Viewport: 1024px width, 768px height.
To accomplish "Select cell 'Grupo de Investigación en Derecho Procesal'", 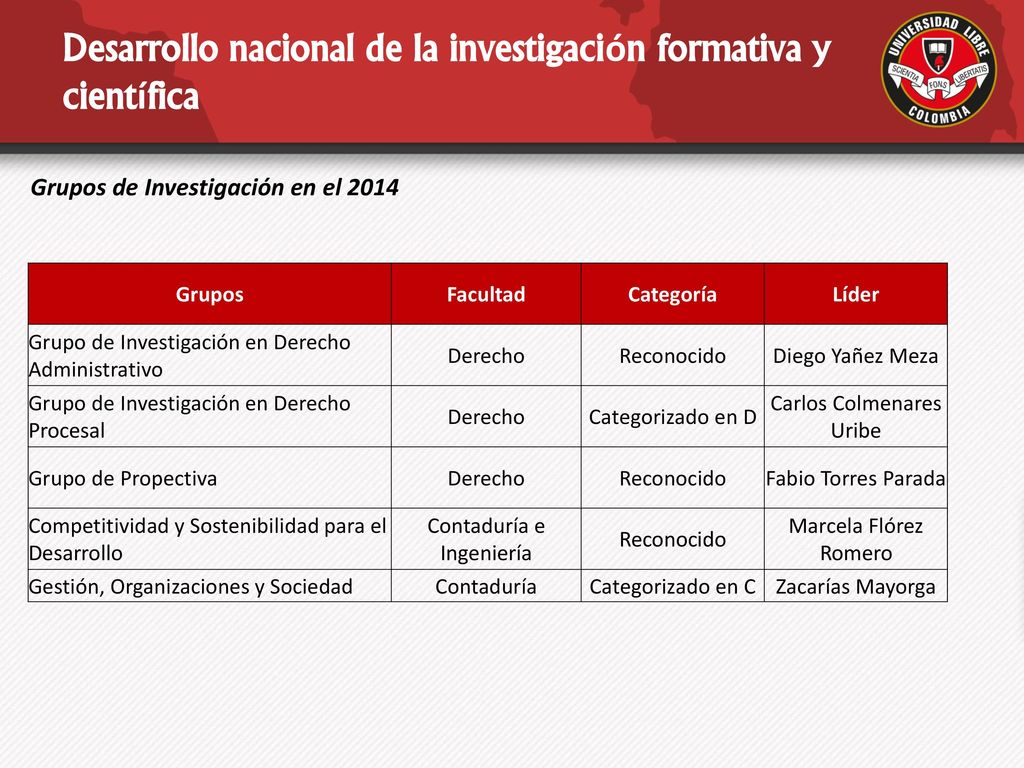I will tap(210, 417).
